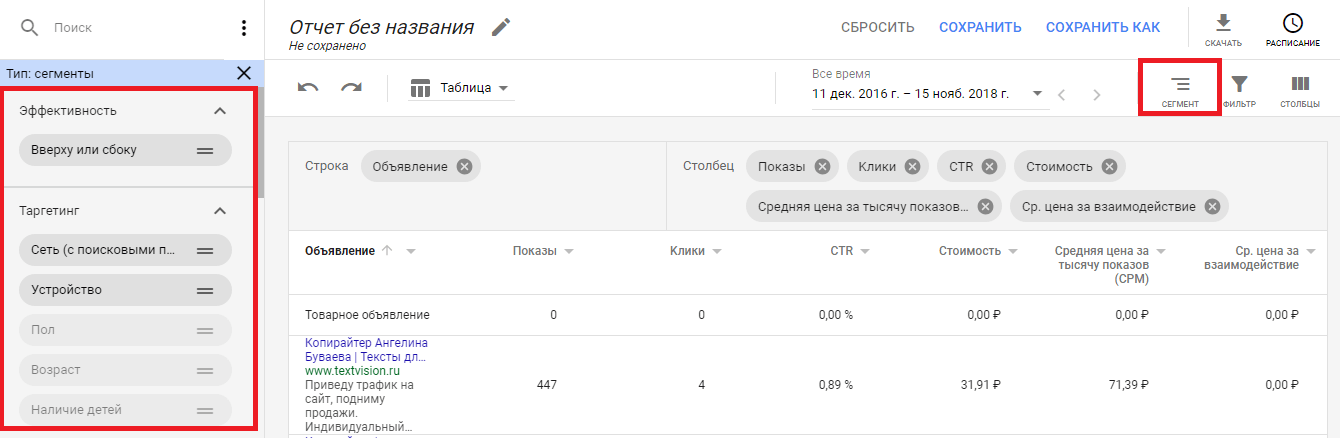1340x438 pixels.
Task: Click the СОХРАНИТЬ button
Action: tap(980, 27)
